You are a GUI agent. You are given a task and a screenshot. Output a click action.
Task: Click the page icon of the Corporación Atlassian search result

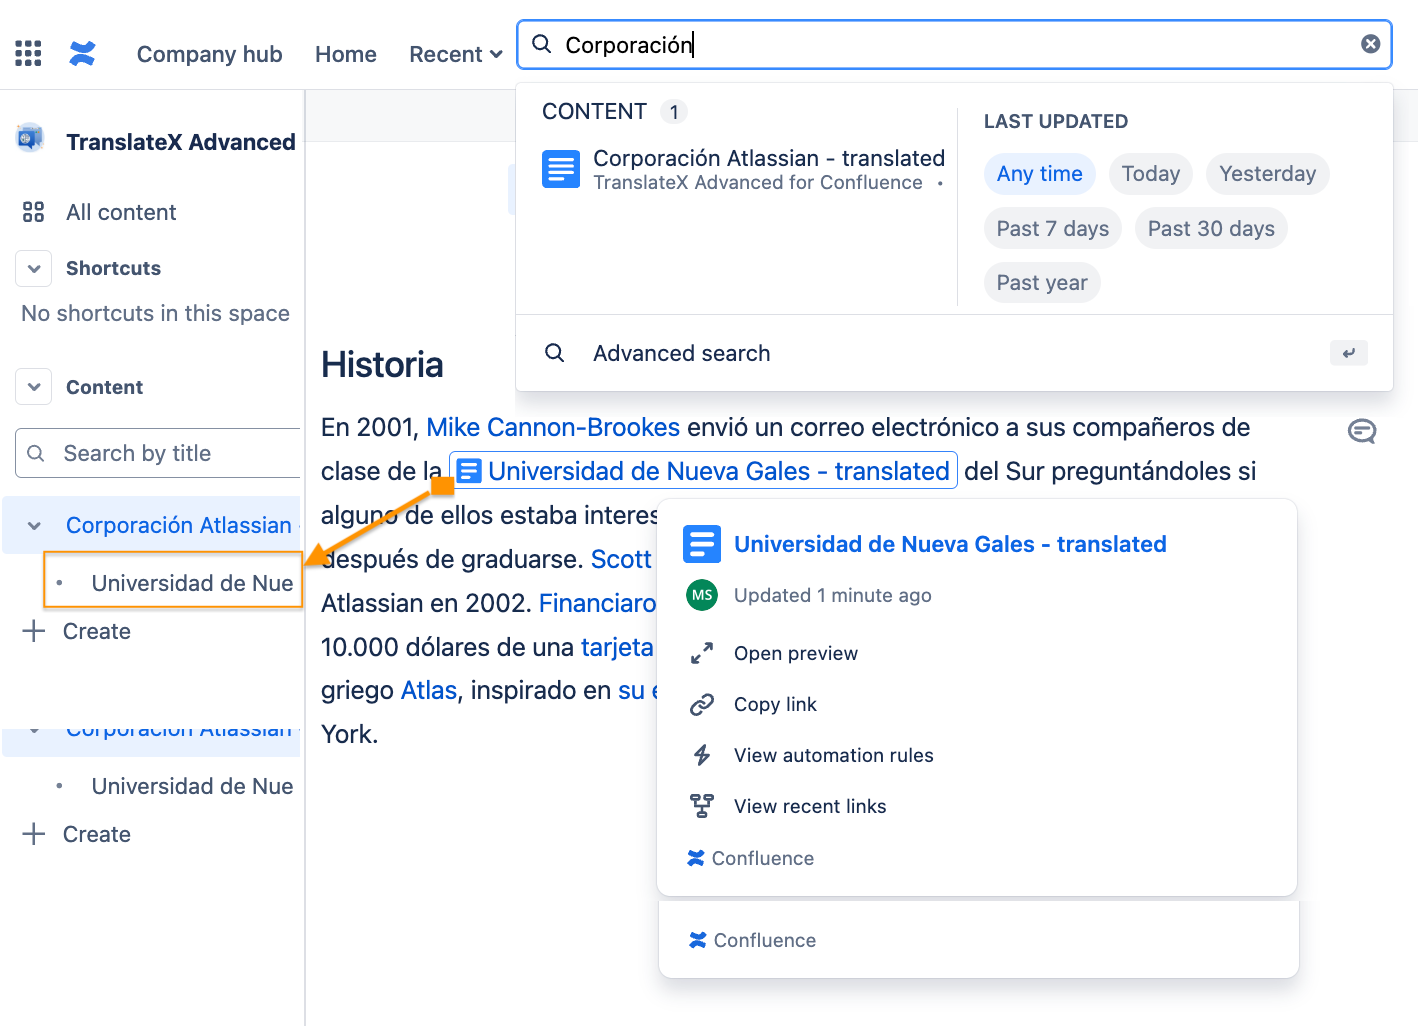(561, 169)
